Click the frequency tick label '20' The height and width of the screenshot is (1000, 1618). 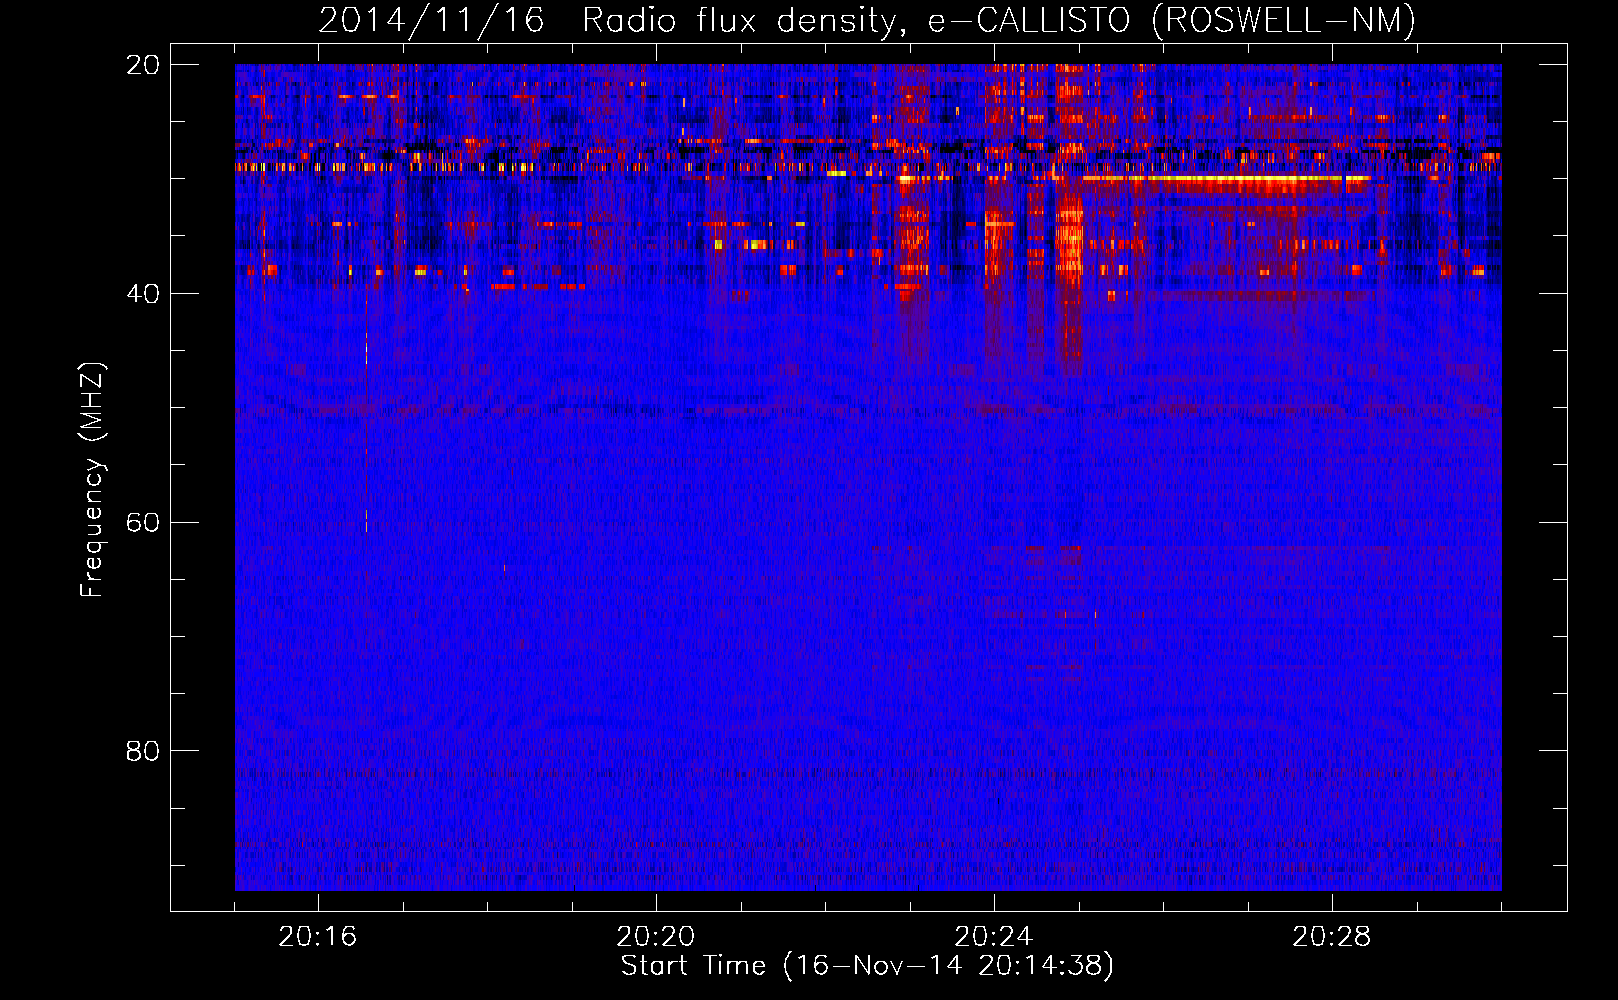pos(143,65)
